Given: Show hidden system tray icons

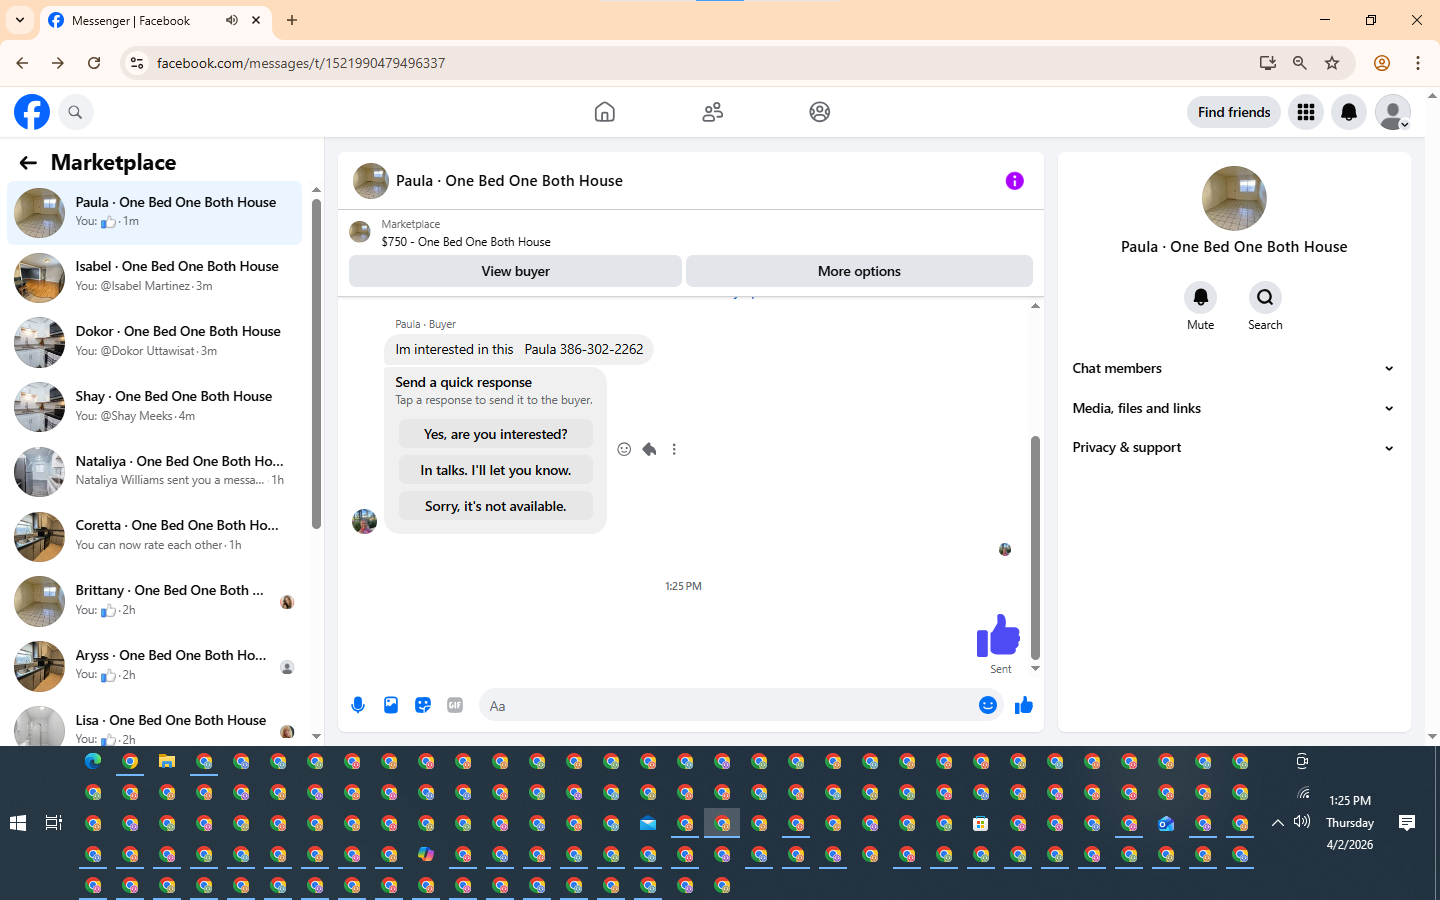Looking at the screenshot, I should (x=1278, y=823).
